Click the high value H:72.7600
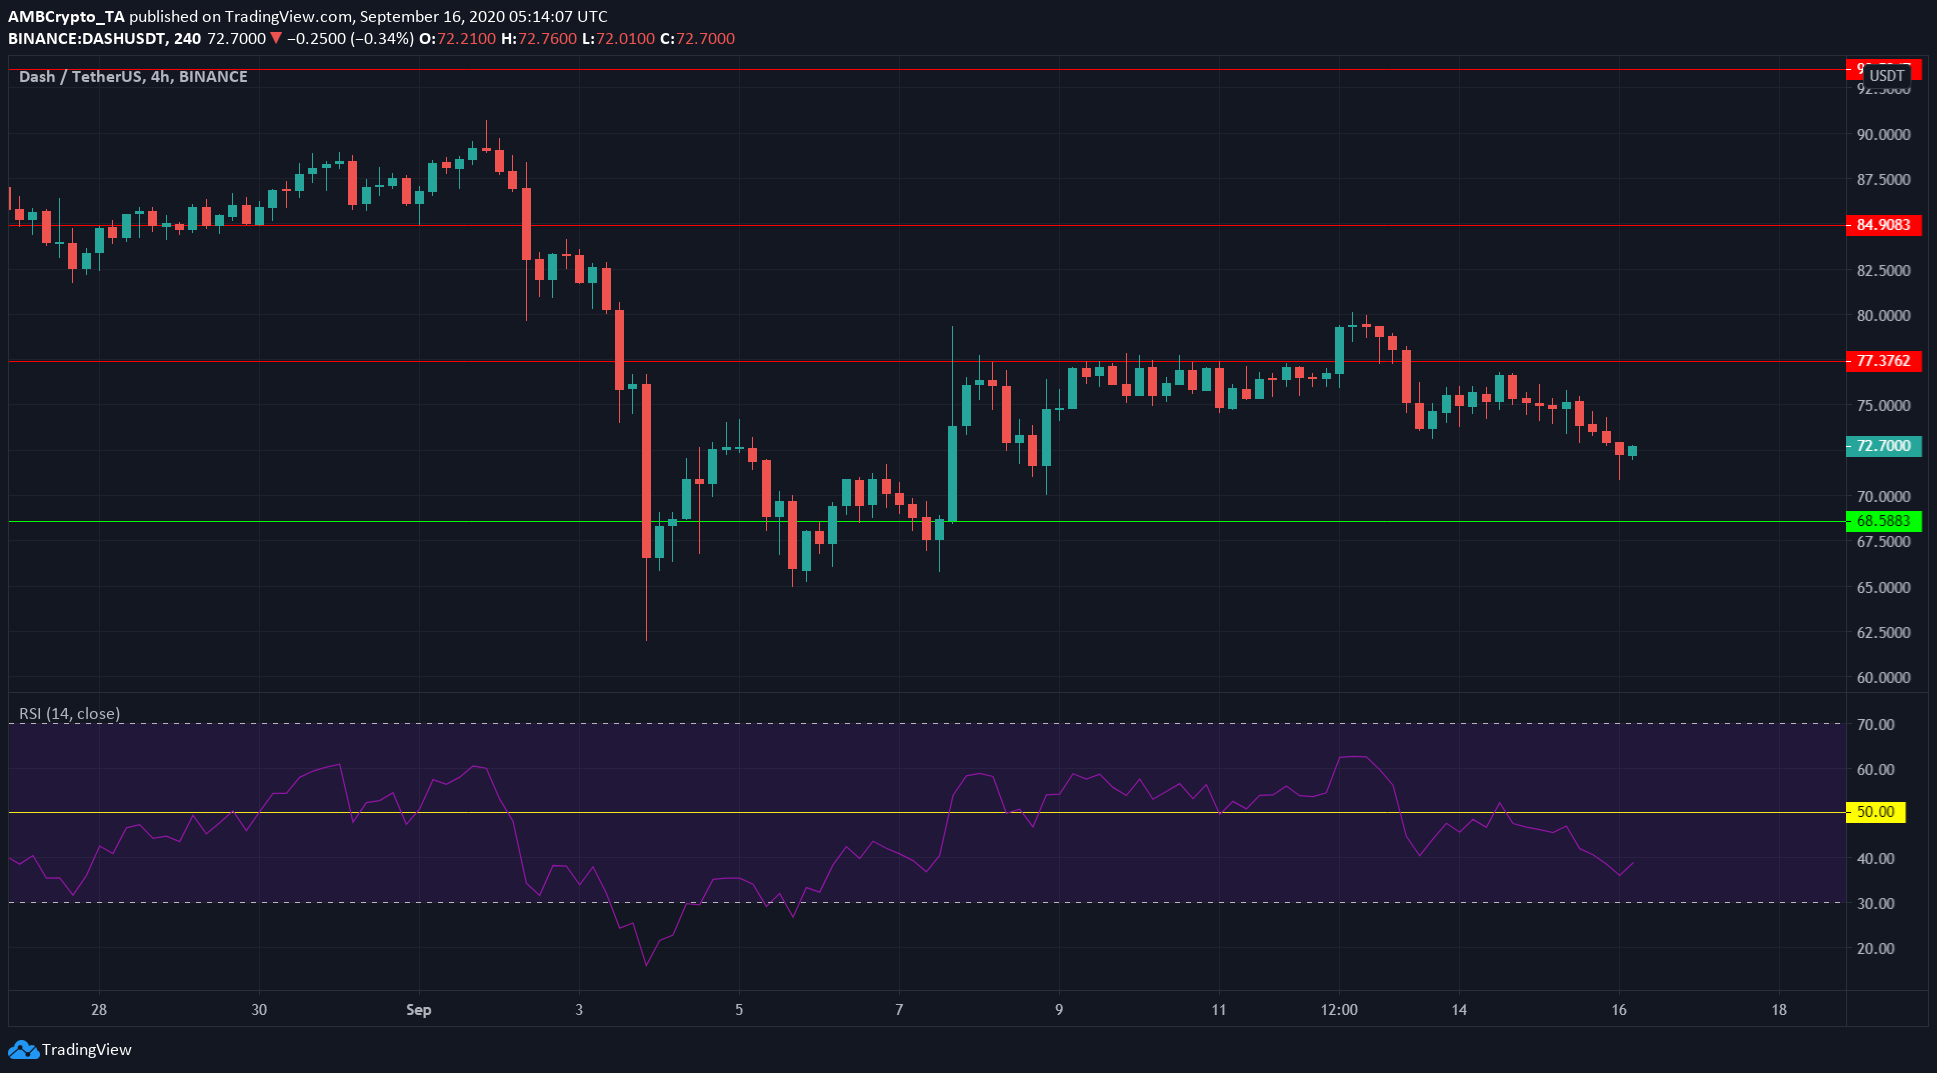1937x1073 pixels. coord(539,39)
